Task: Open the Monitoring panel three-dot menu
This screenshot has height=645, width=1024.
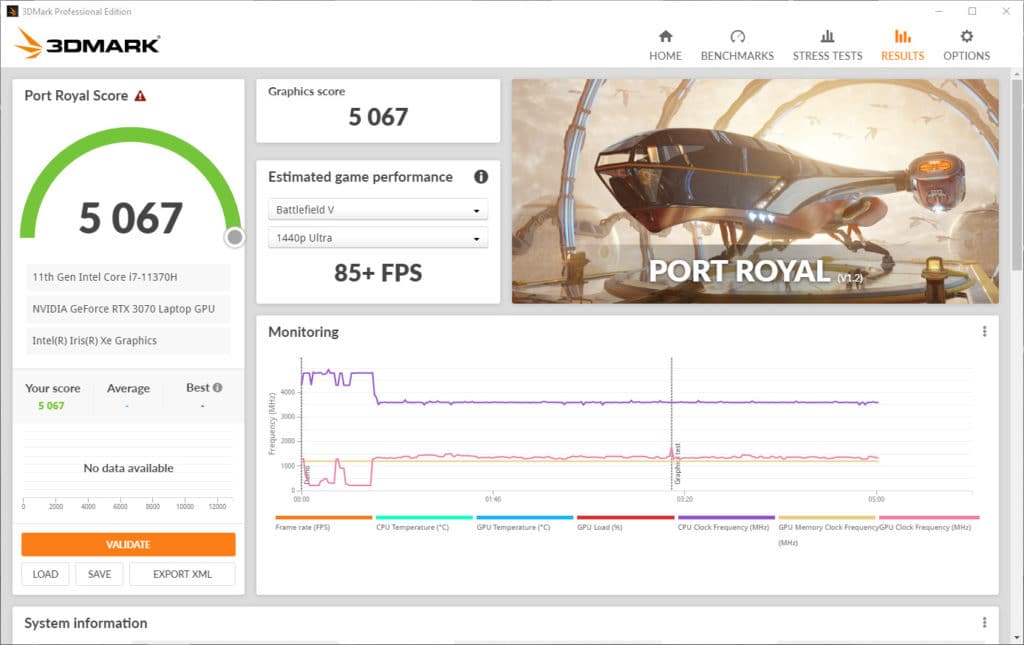Action: coord(984,332)
